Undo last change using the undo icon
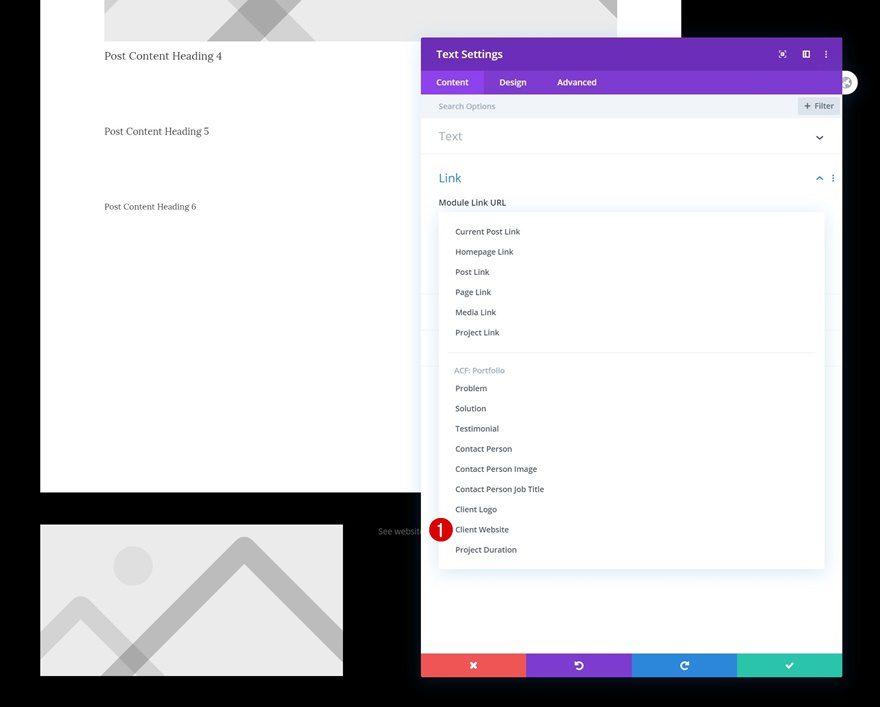Image resolution: width=880 pixels, height=707 pixels. [x=578, y=664]
